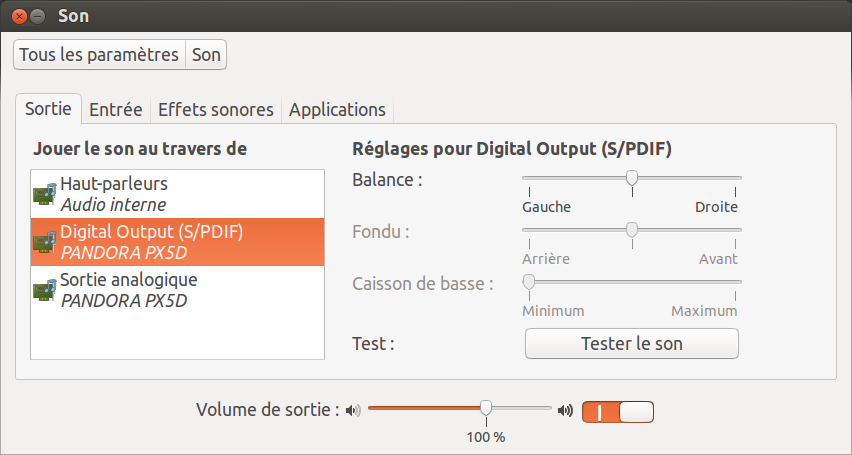
Task: Click the Haut-parleurs sound card icon
Action: coord(45,194)
